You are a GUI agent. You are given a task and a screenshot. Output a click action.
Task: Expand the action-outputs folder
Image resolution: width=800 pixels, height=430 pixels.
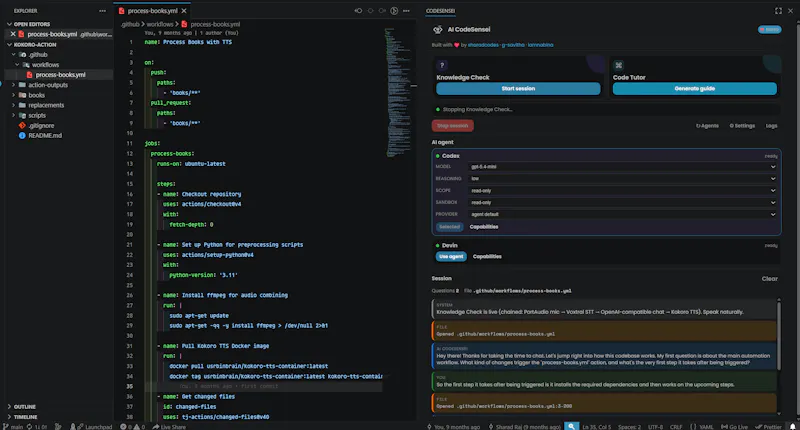47,85
